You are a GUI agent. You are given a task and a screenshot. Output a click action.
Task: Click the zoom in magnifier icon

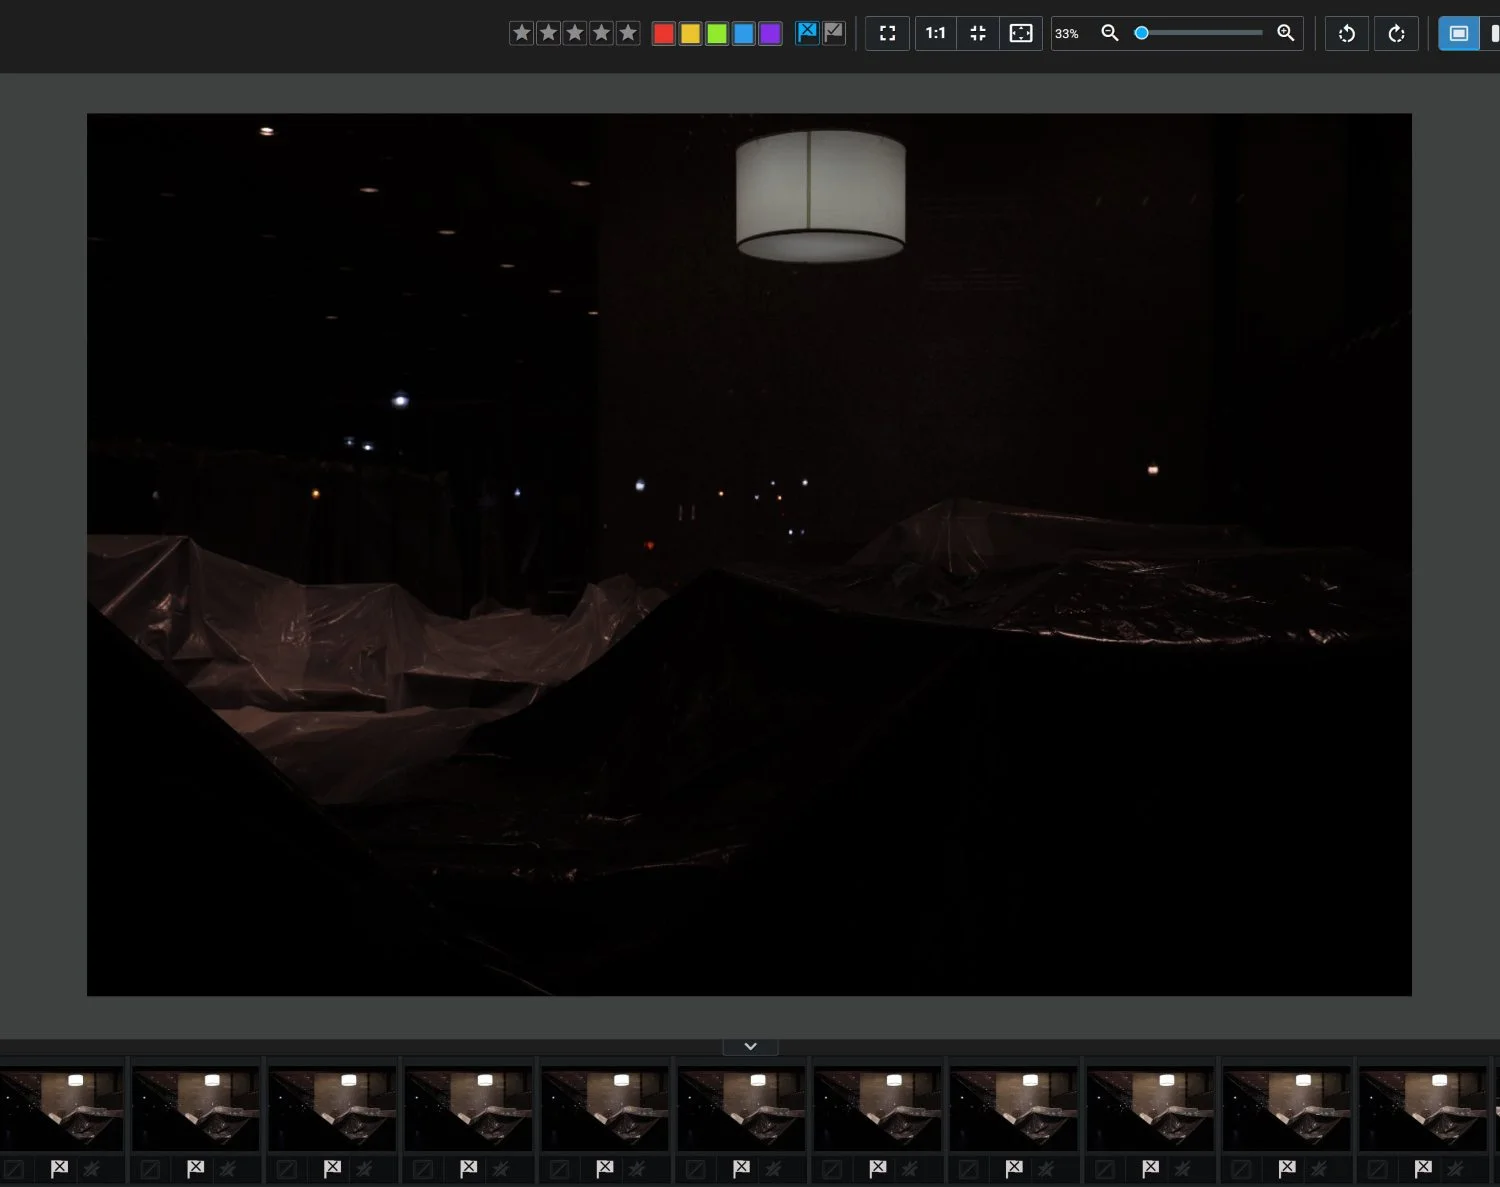[x=1286, y=33]
